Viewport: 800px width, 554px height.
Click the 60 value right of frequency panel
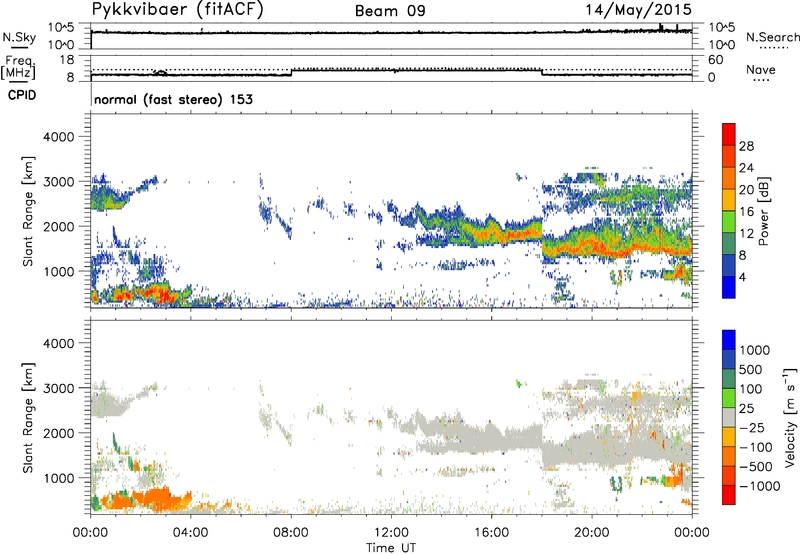pos(715,60)
